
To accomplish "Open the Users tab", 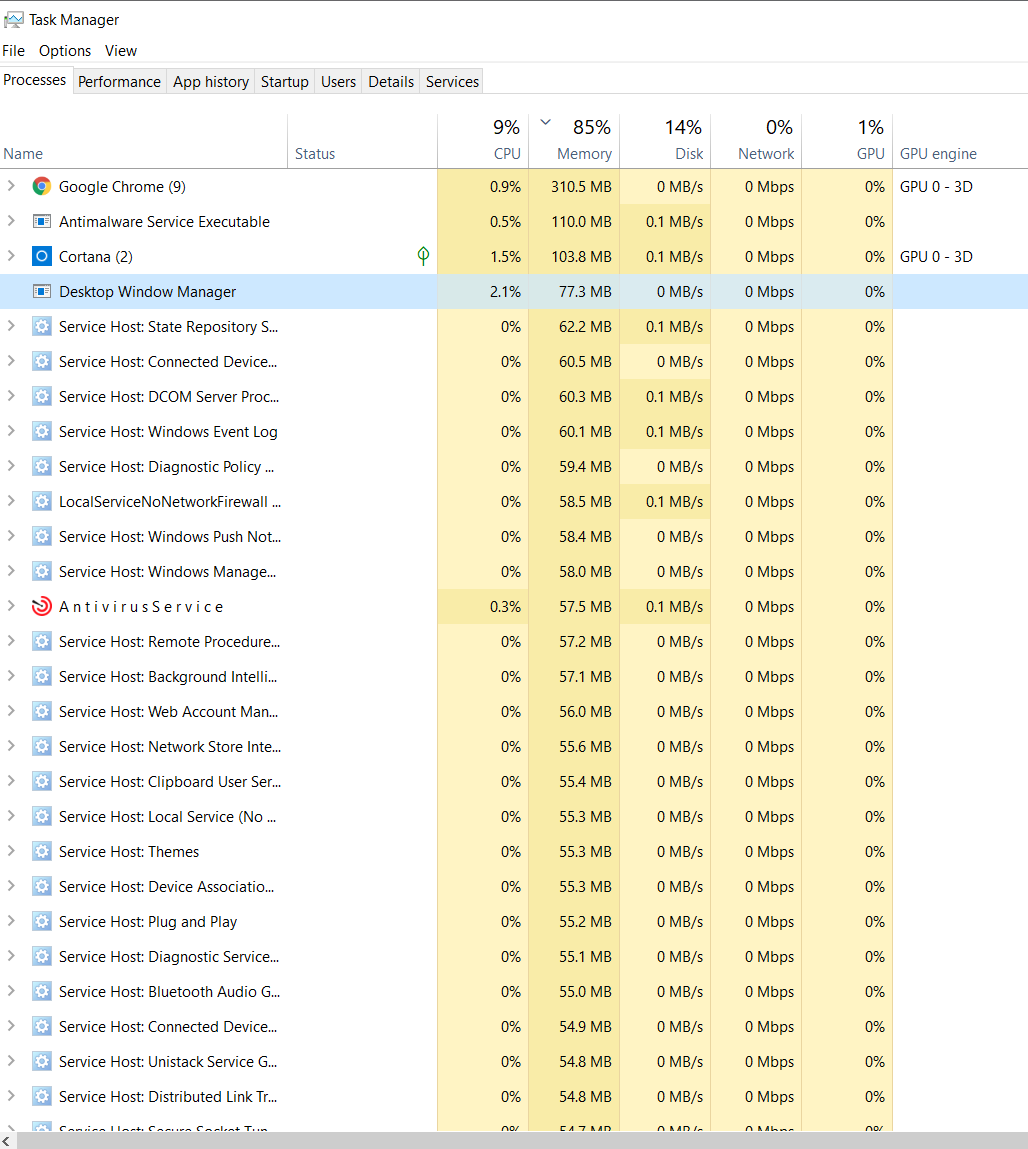I will tap(339, 81).
